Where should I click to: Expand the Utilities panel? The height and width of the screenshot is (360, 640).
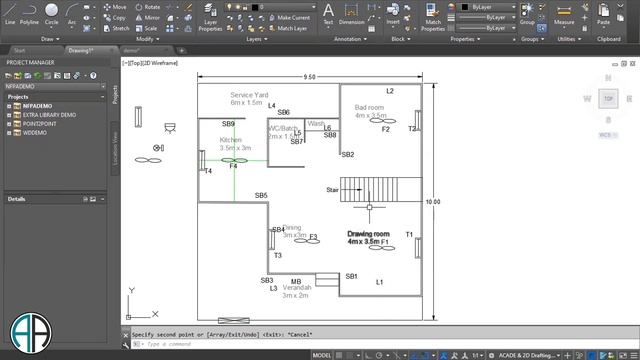(x=569, y=39)
